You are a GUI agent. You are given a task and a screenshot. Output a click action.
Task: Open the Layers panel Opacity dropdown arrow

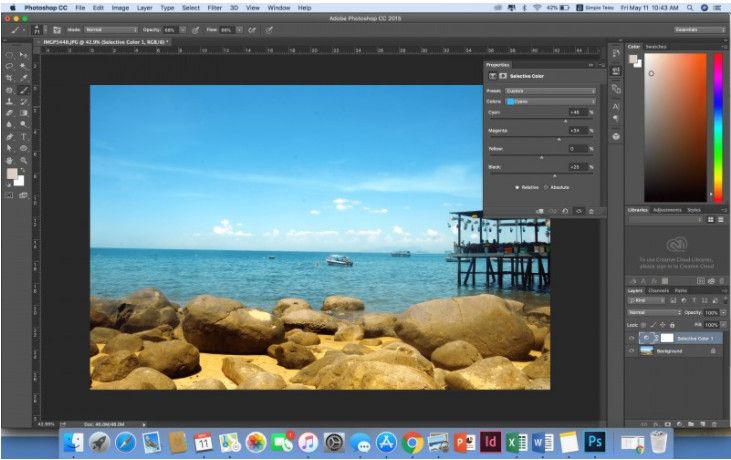pyautogui.click(x=723, y=312)
